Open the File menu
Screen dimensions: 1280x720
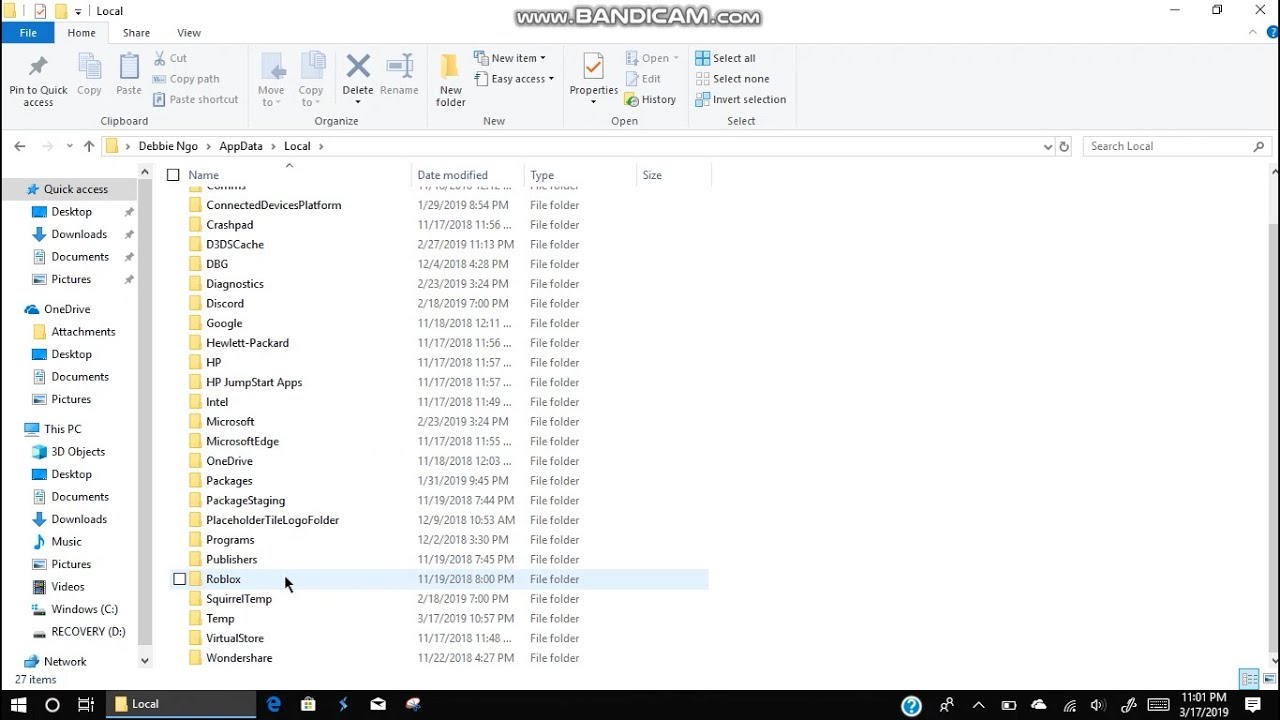[x=28, y=33]
